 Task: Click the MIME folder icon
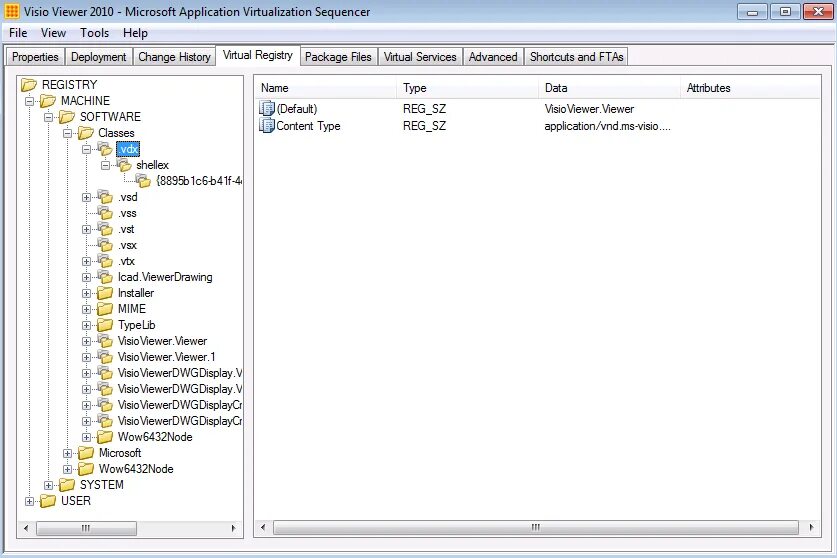tap(105, 309)
